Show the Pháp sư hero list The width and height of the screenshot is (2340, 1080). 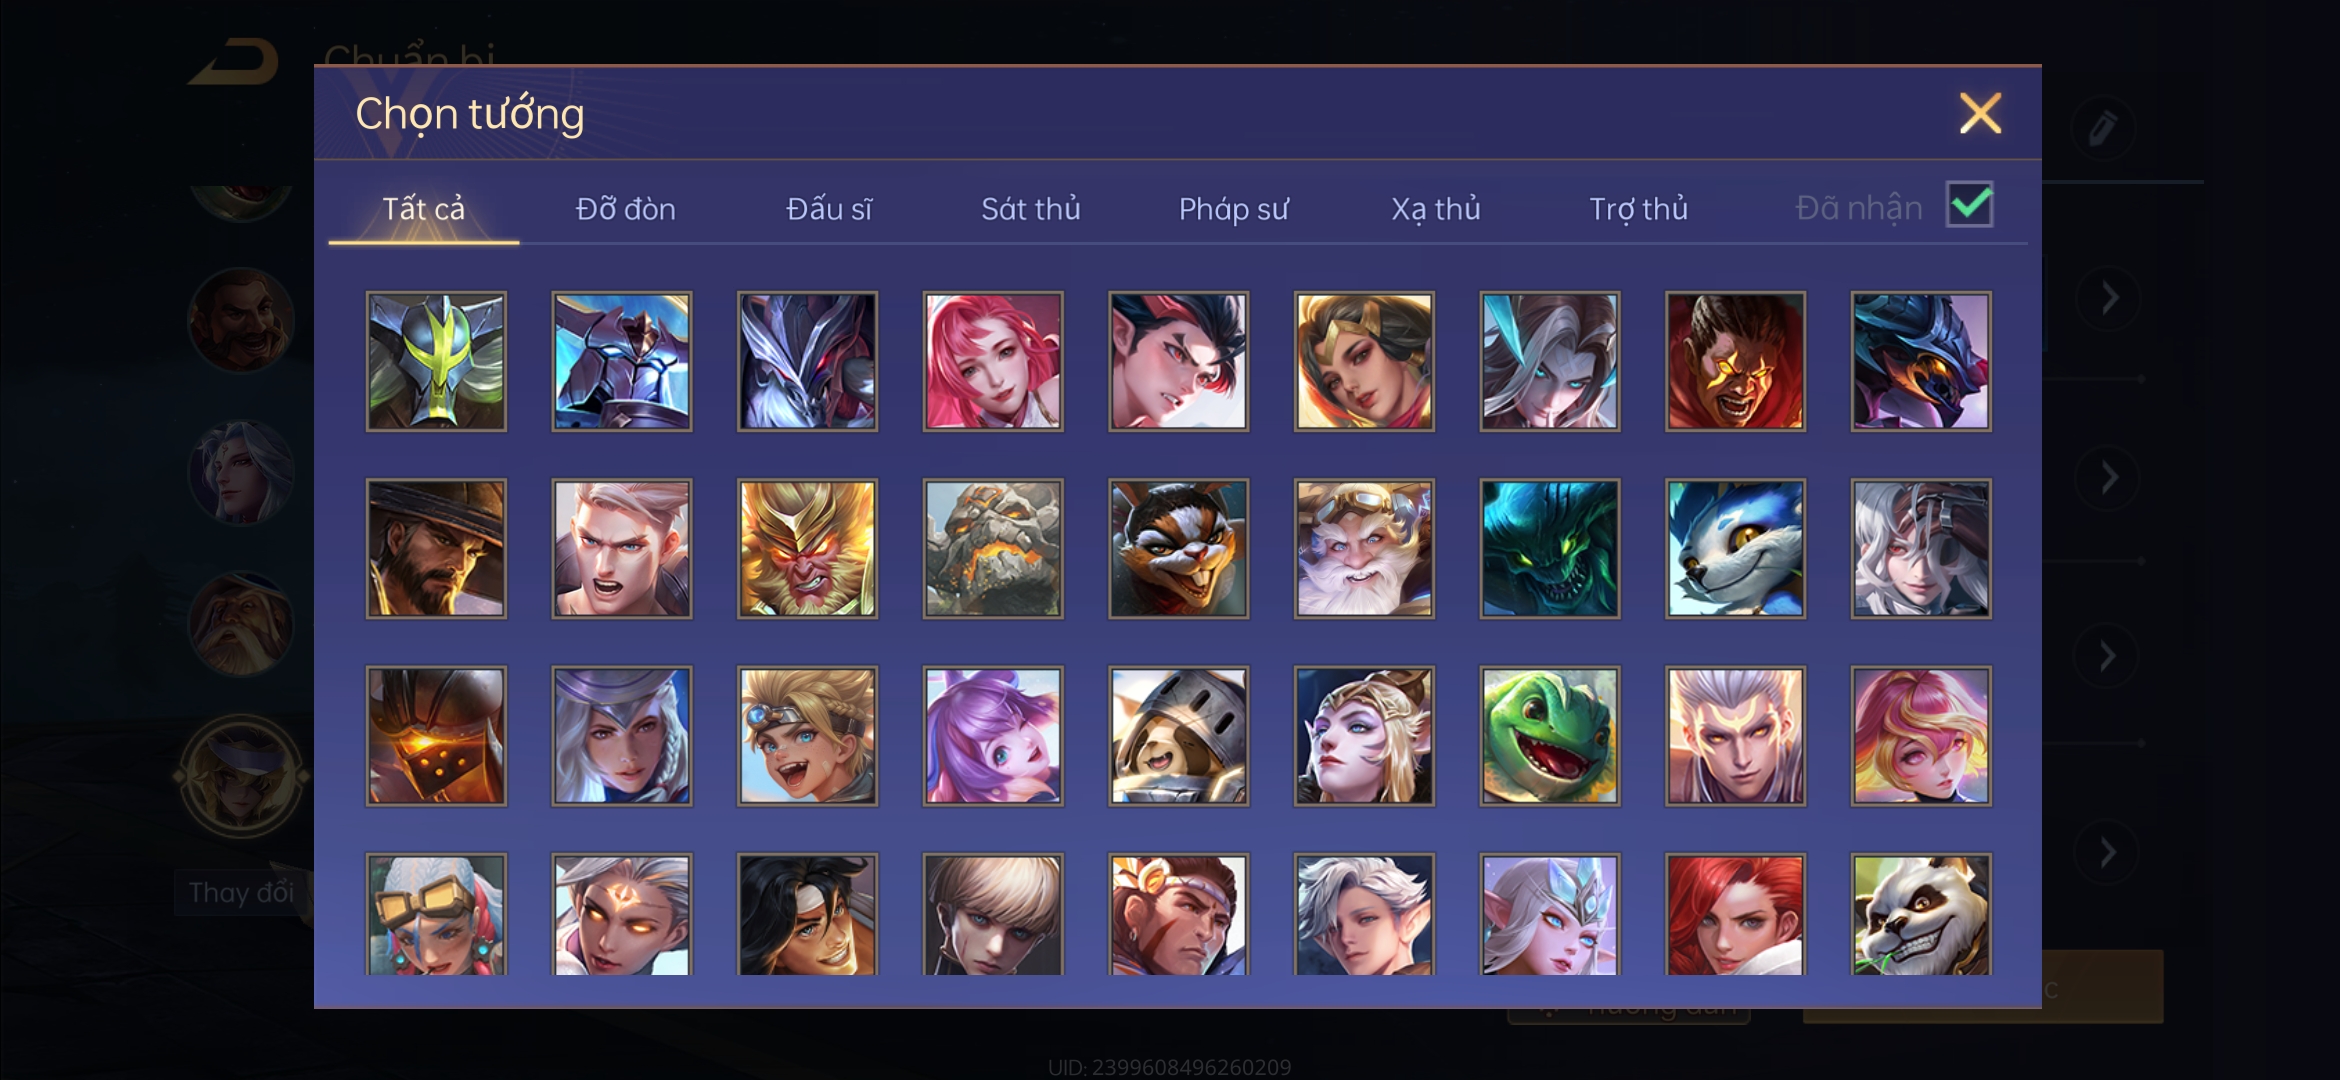(x=1233, y=208)
